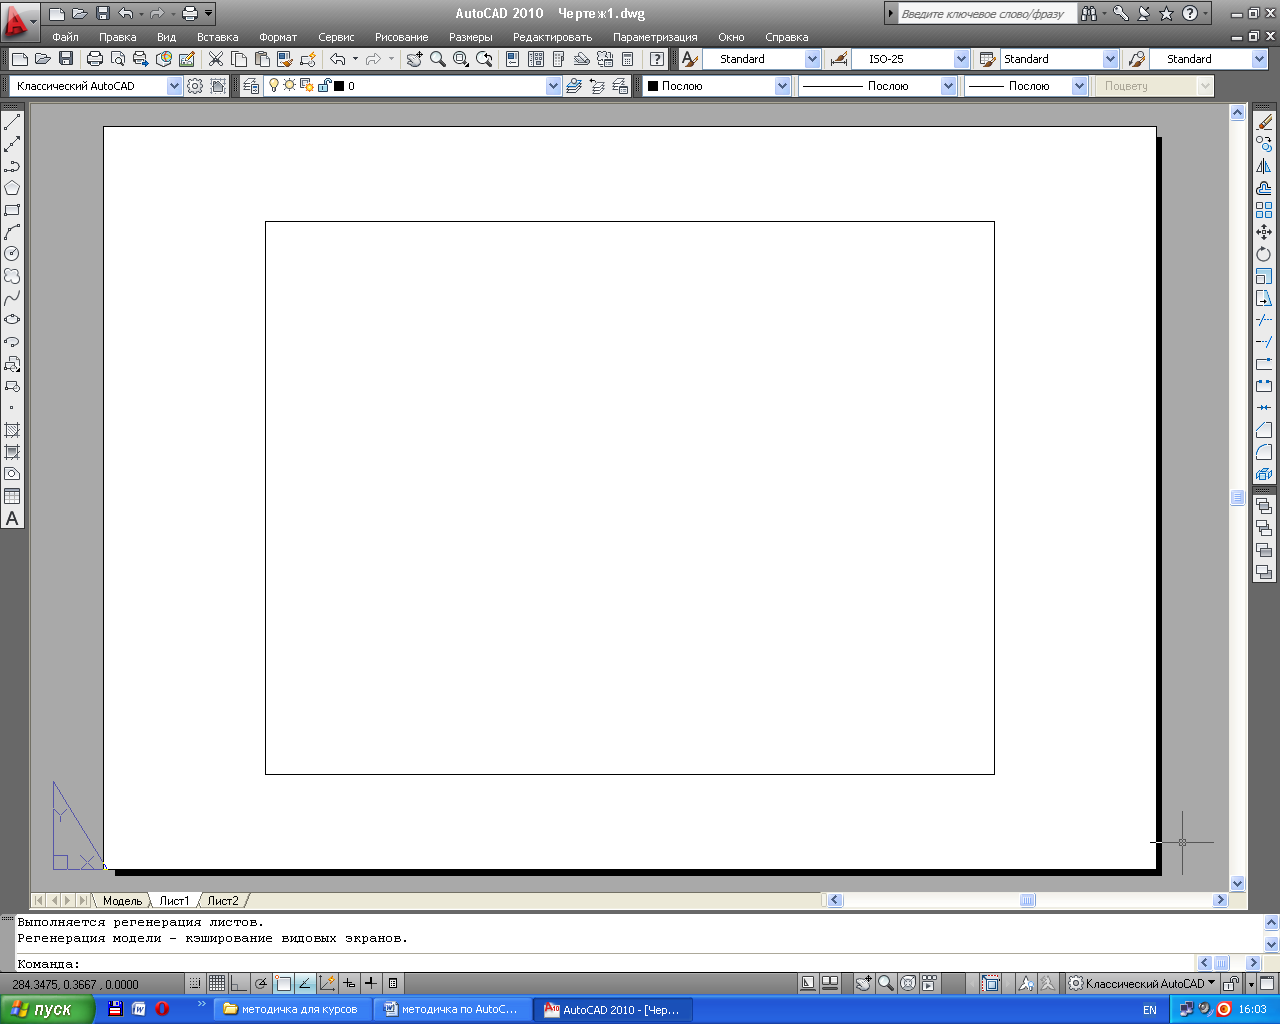Screen dimensions: 1280x1024
Task: Open the Layer Properties Manager icon
Action: coord(250,86)
